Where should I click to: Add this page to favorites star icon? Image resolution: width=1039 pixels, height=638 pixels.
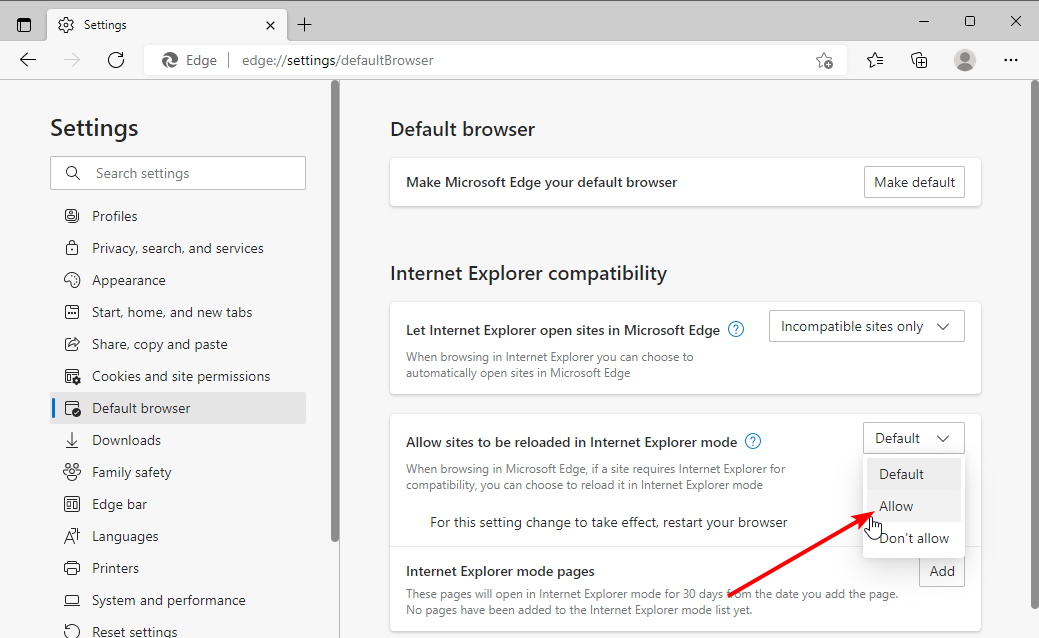point(824,60)
